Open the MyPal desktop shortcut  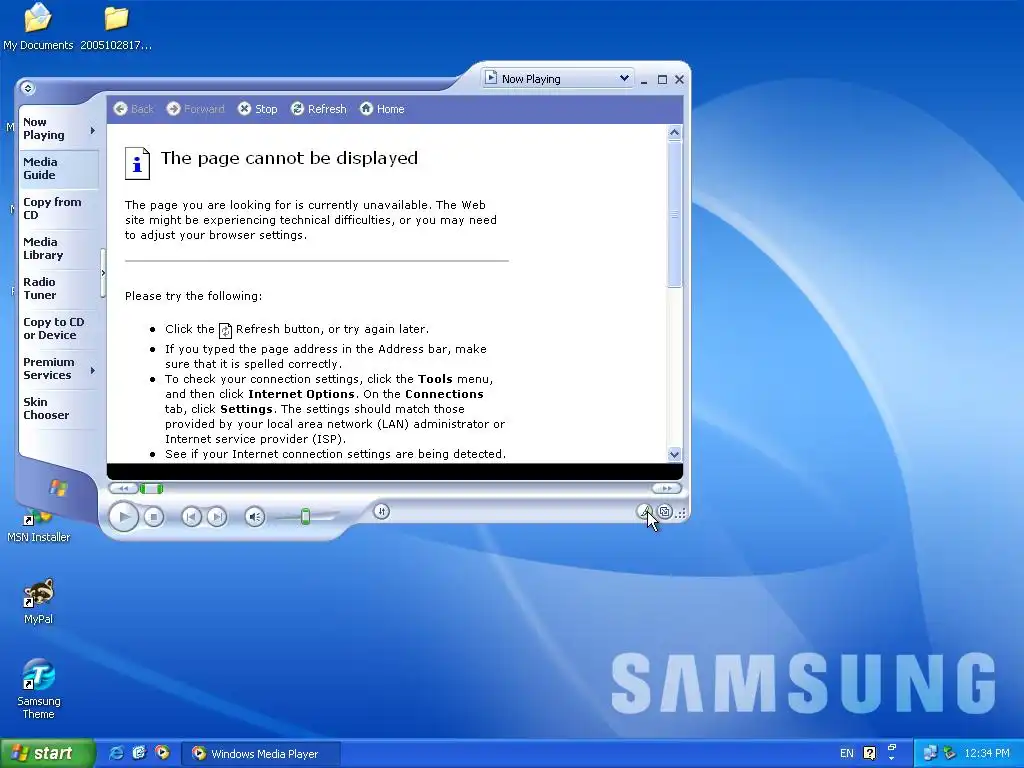[39, 601]
